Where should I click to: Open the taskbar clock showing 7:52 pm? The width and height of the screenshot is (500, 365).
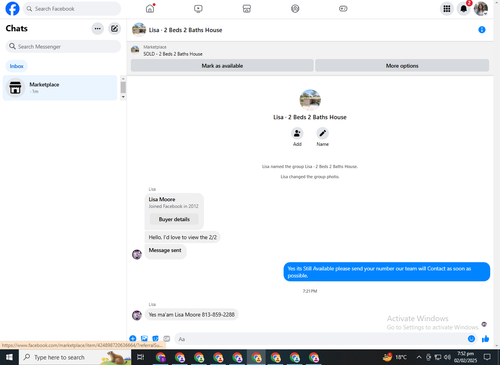[x=465, y=357]
